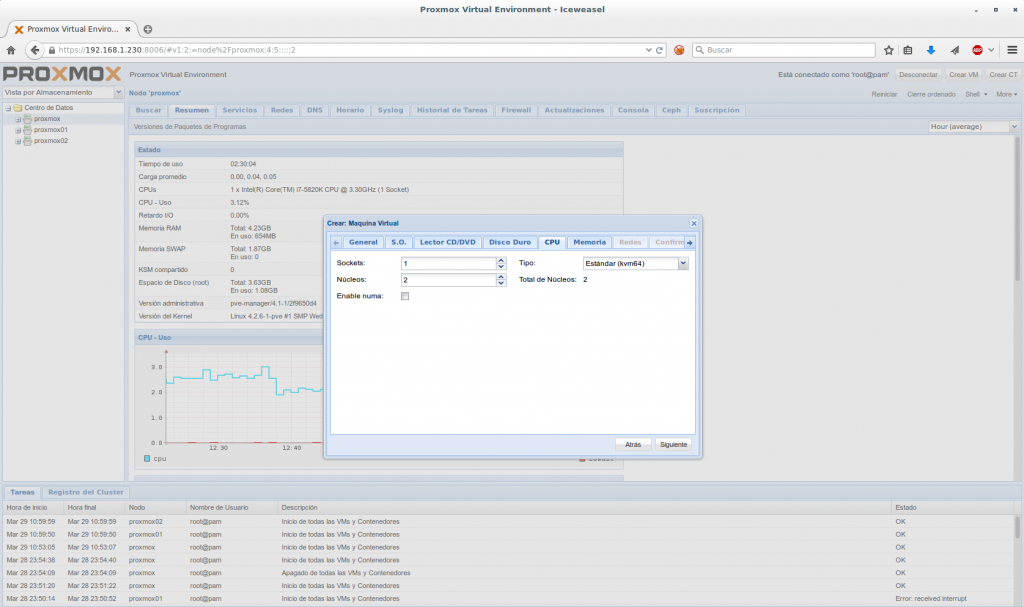
Task: Open a new browser tab
Action: pyautogui.click(x=148, y=29)
